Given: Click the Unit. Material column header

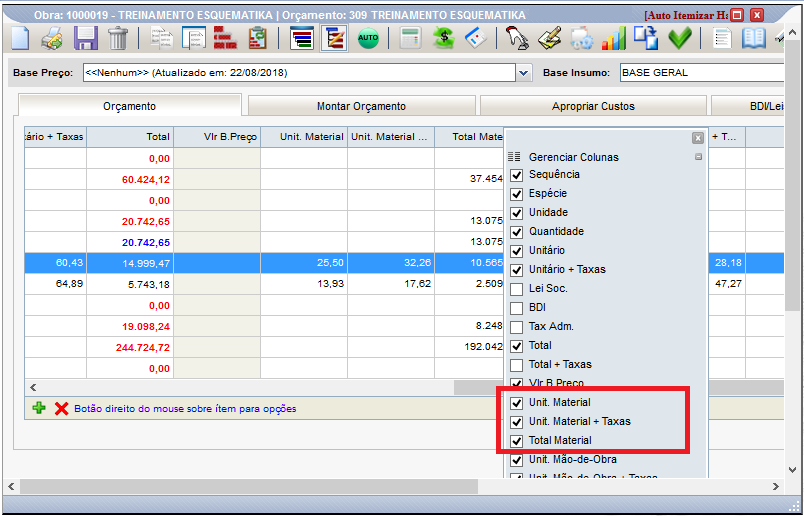Looking at the screenshot, I should pyautogui.click(x=304, y=137).
